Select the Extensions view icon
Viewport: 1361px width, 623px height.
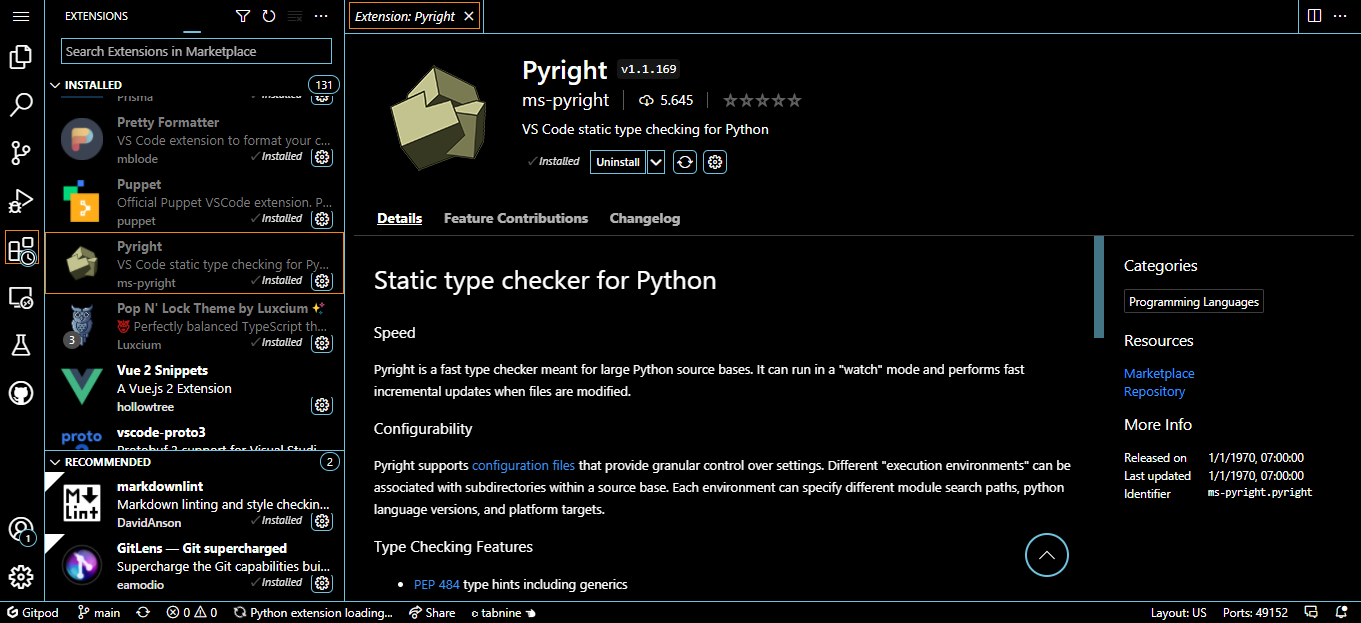tap(21, 248)
